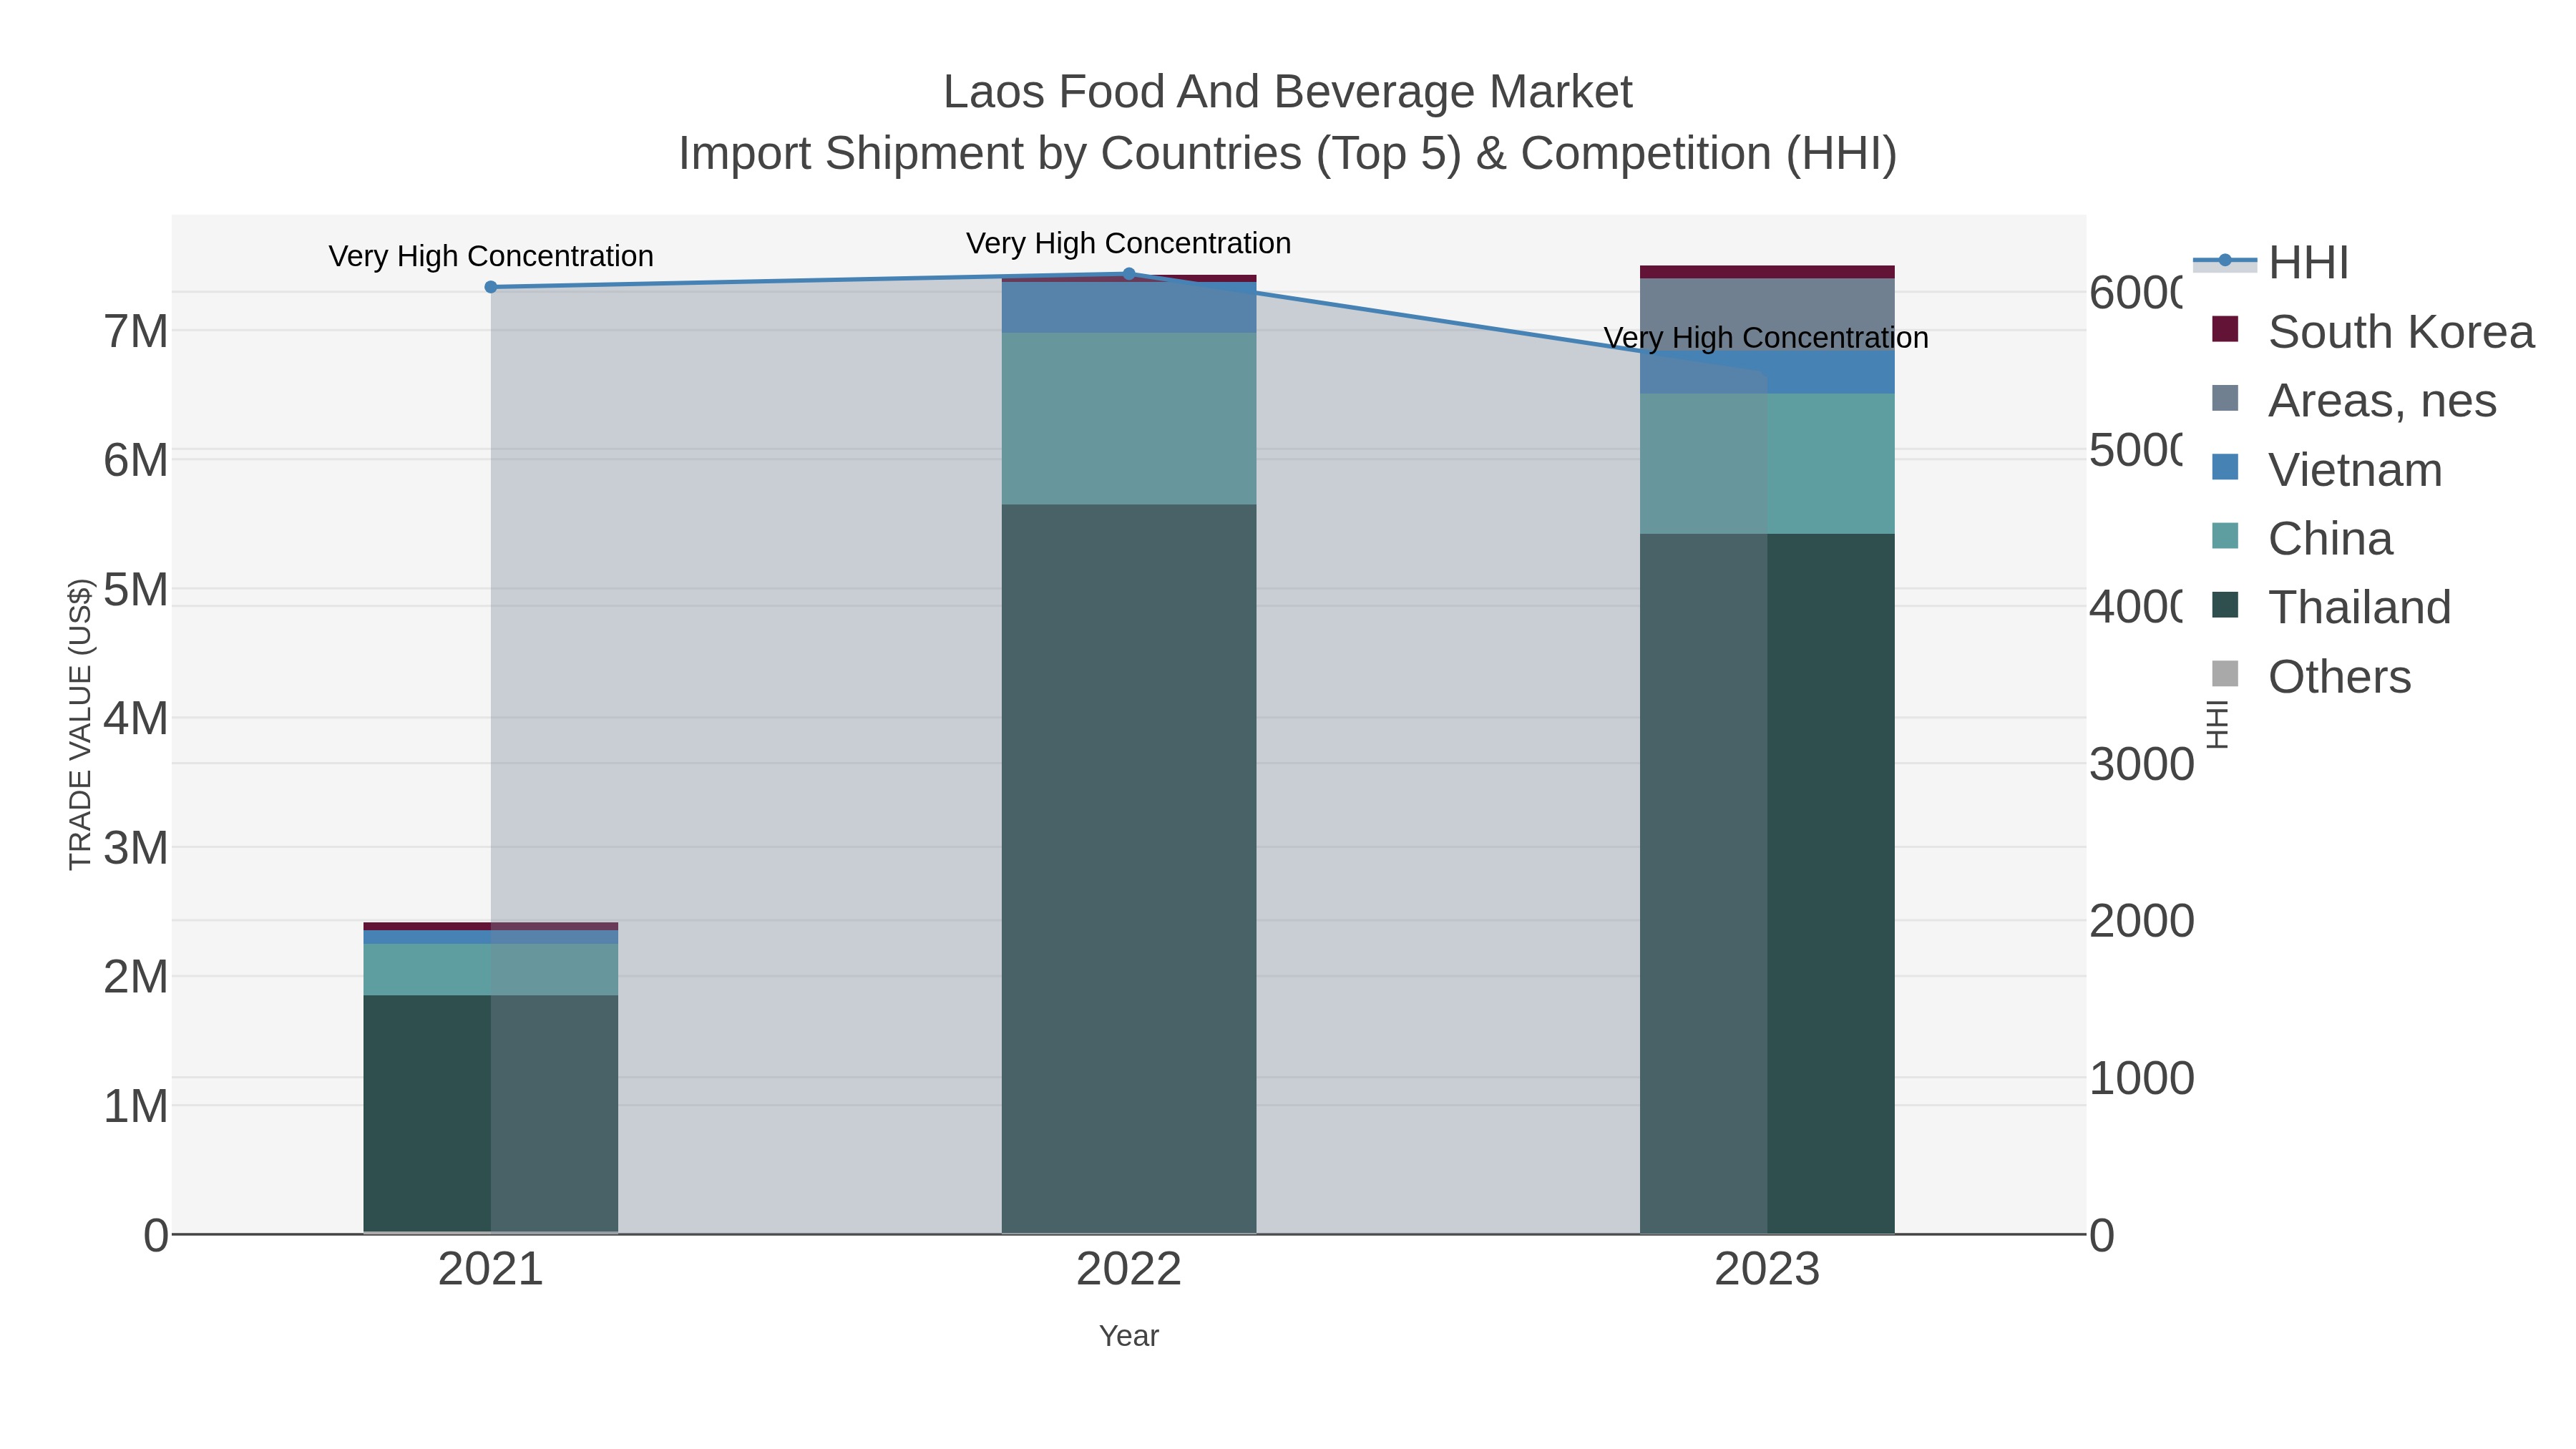Click the China bar segment for 2022

pos(1129,418)
